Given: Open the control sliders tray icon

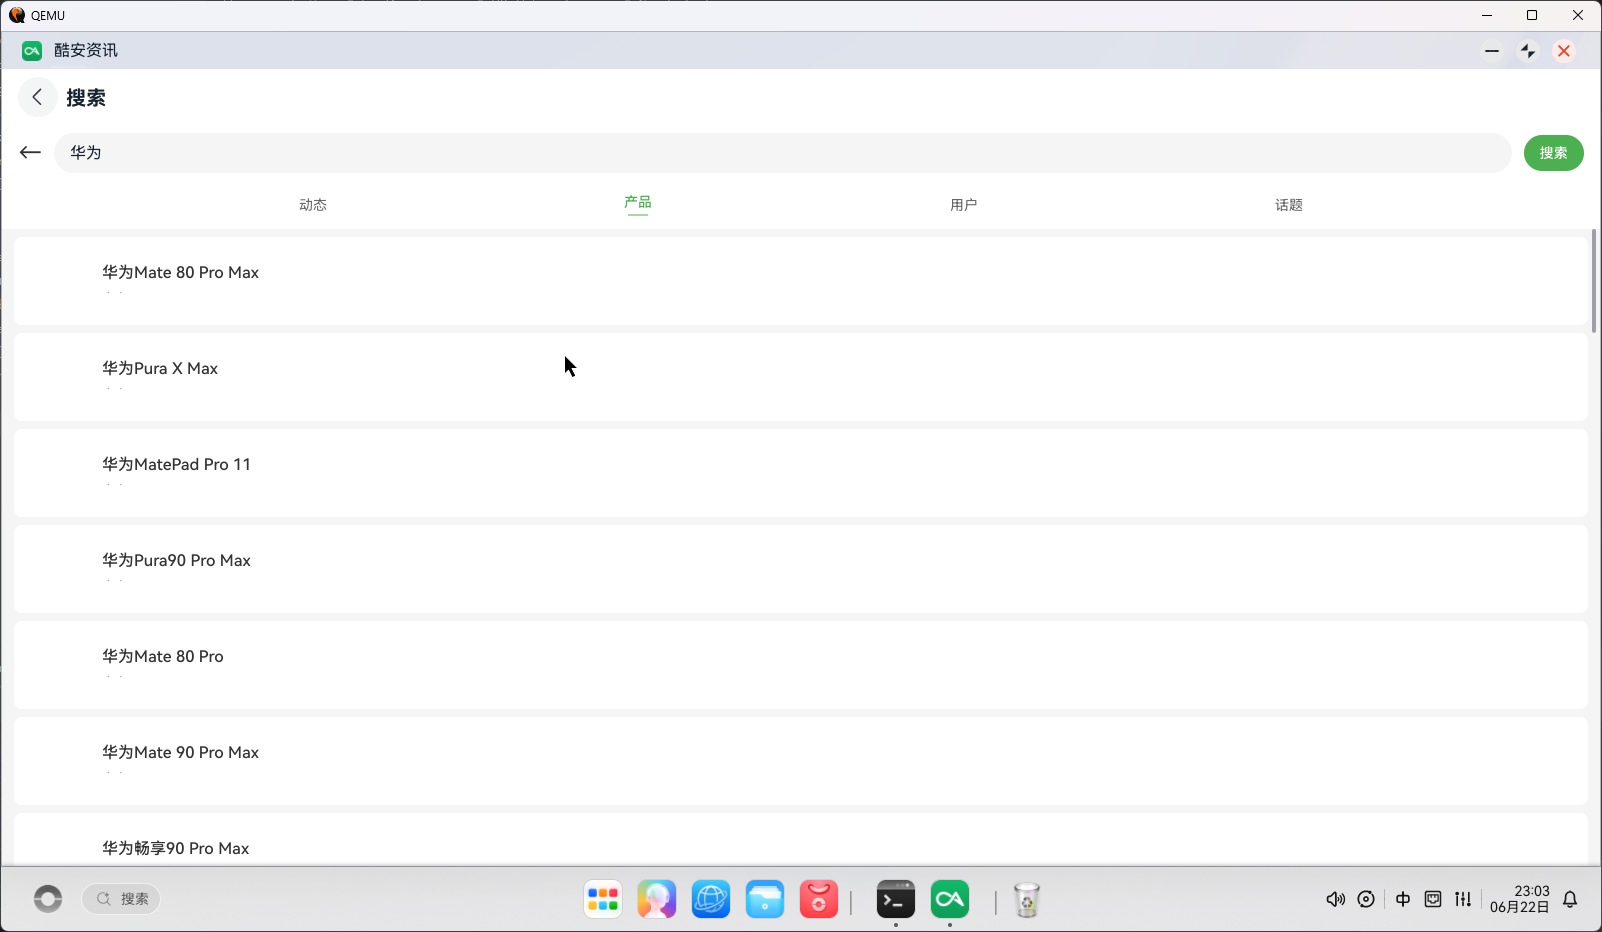Looking at the screenshot, I should [1463, 899].
